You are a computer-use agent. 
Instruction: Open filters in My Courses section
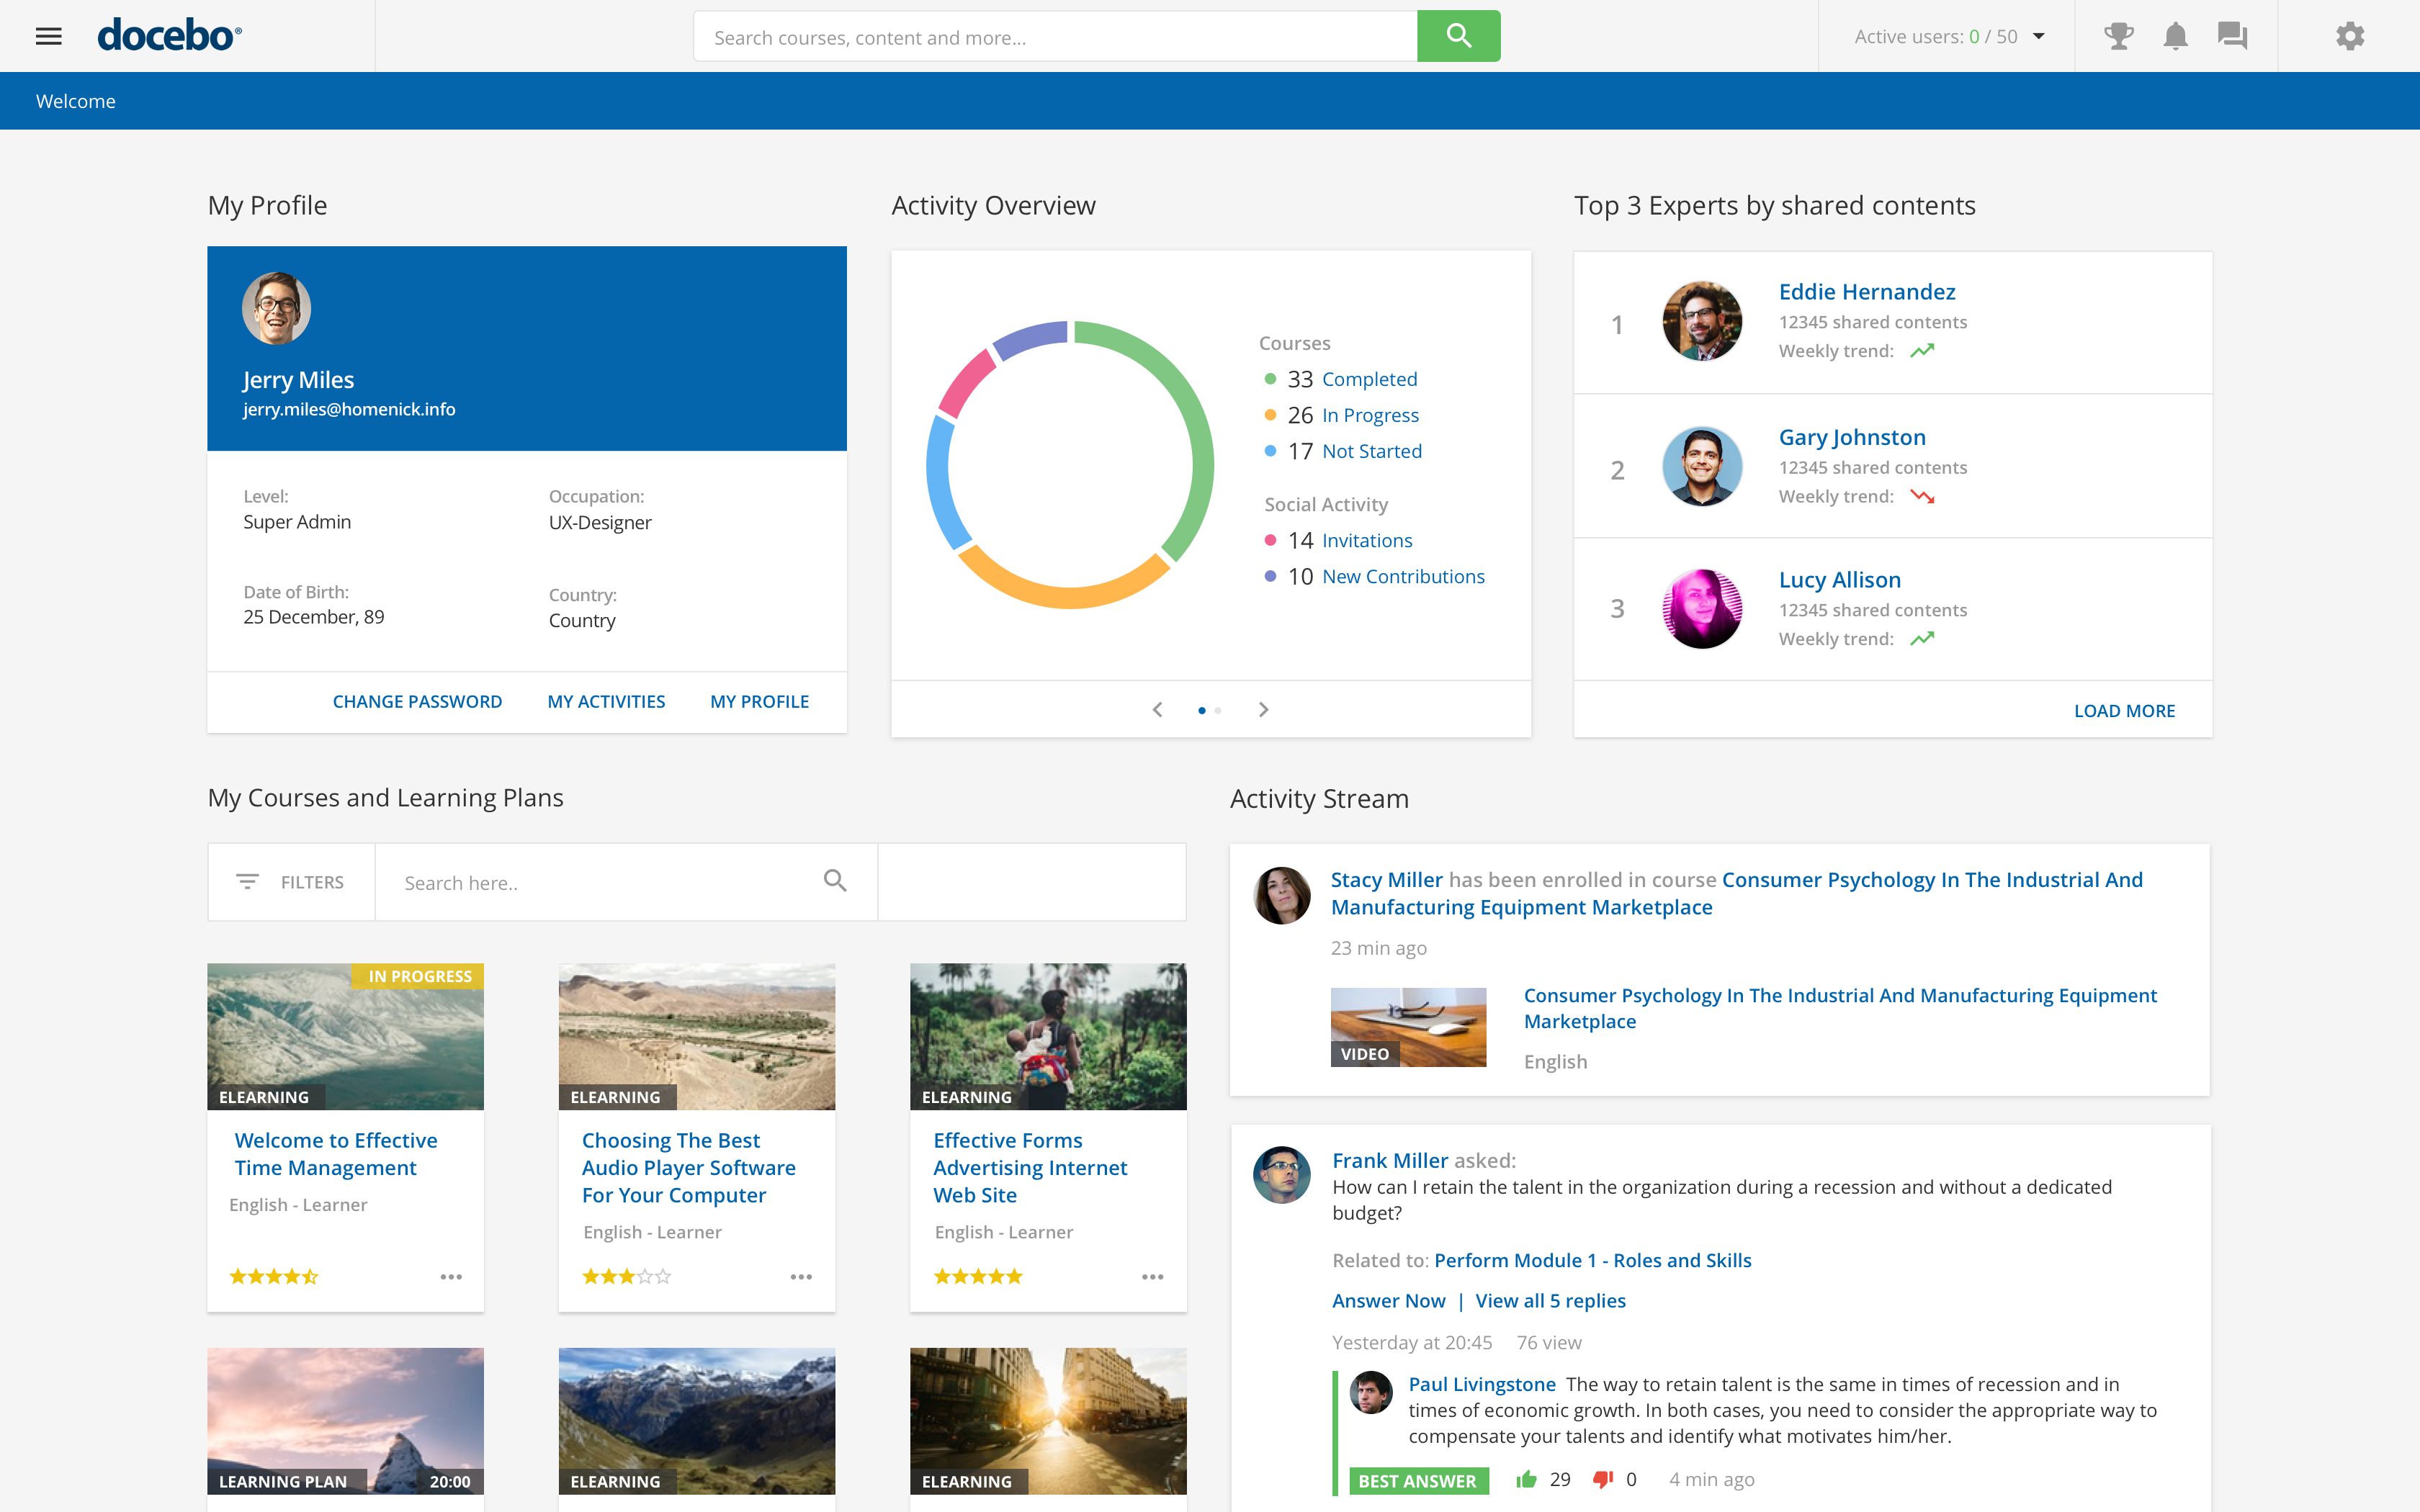[x=290, y=881]
